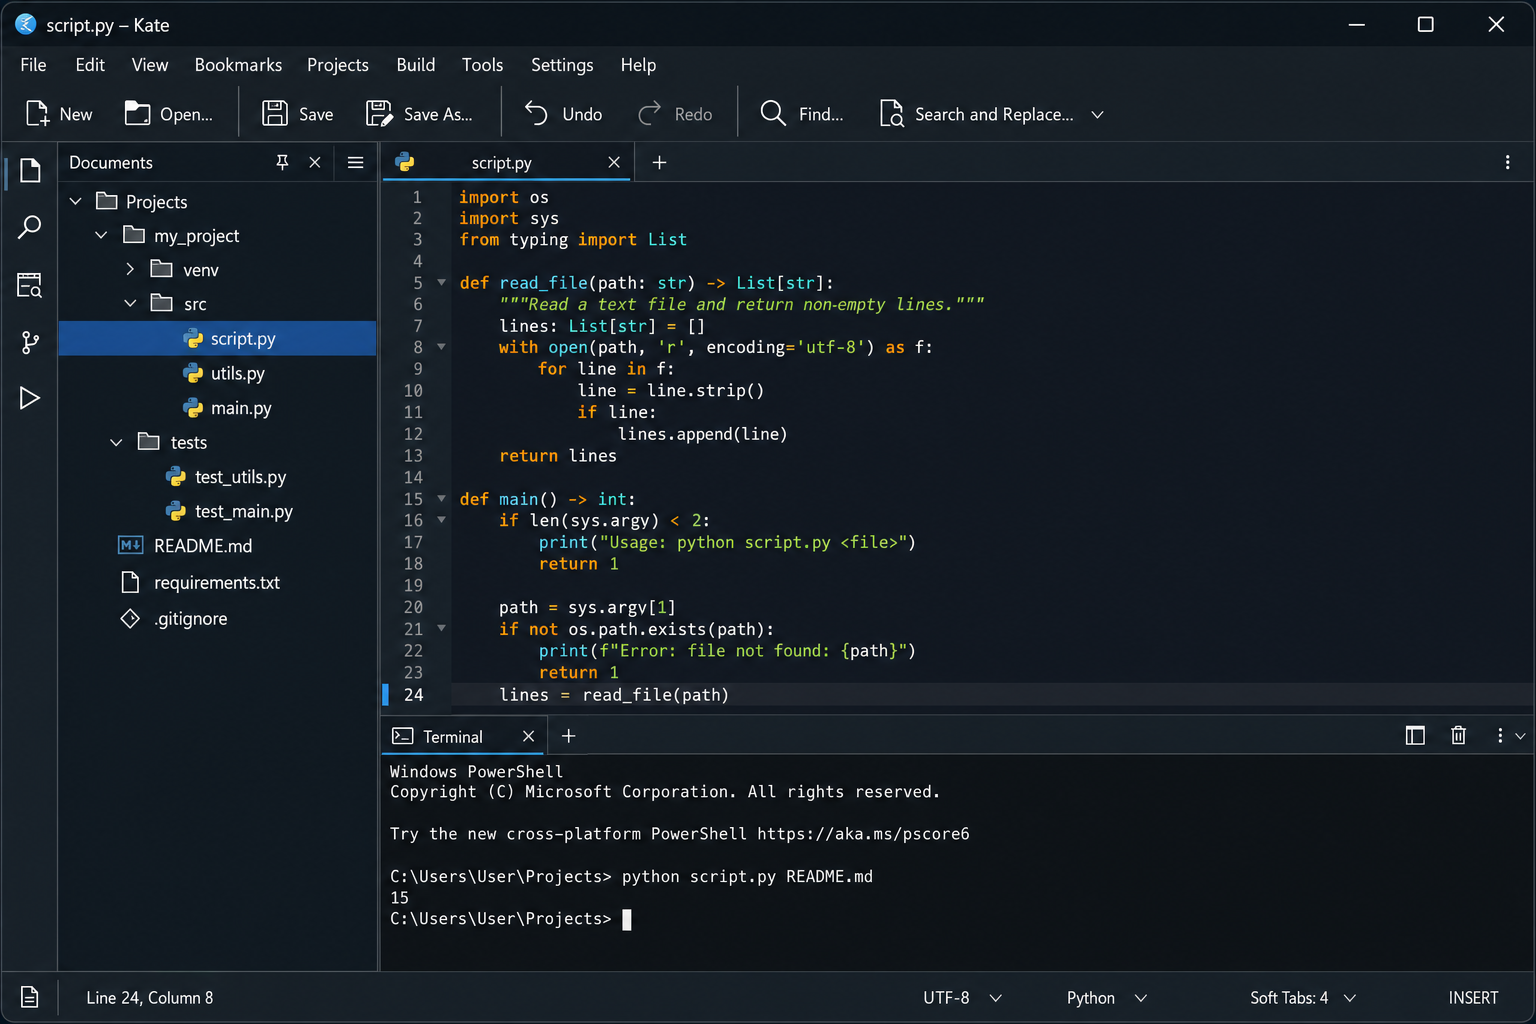
Task: Toggle the INSERT mode indicator
Action: [x=1473, y=998]
